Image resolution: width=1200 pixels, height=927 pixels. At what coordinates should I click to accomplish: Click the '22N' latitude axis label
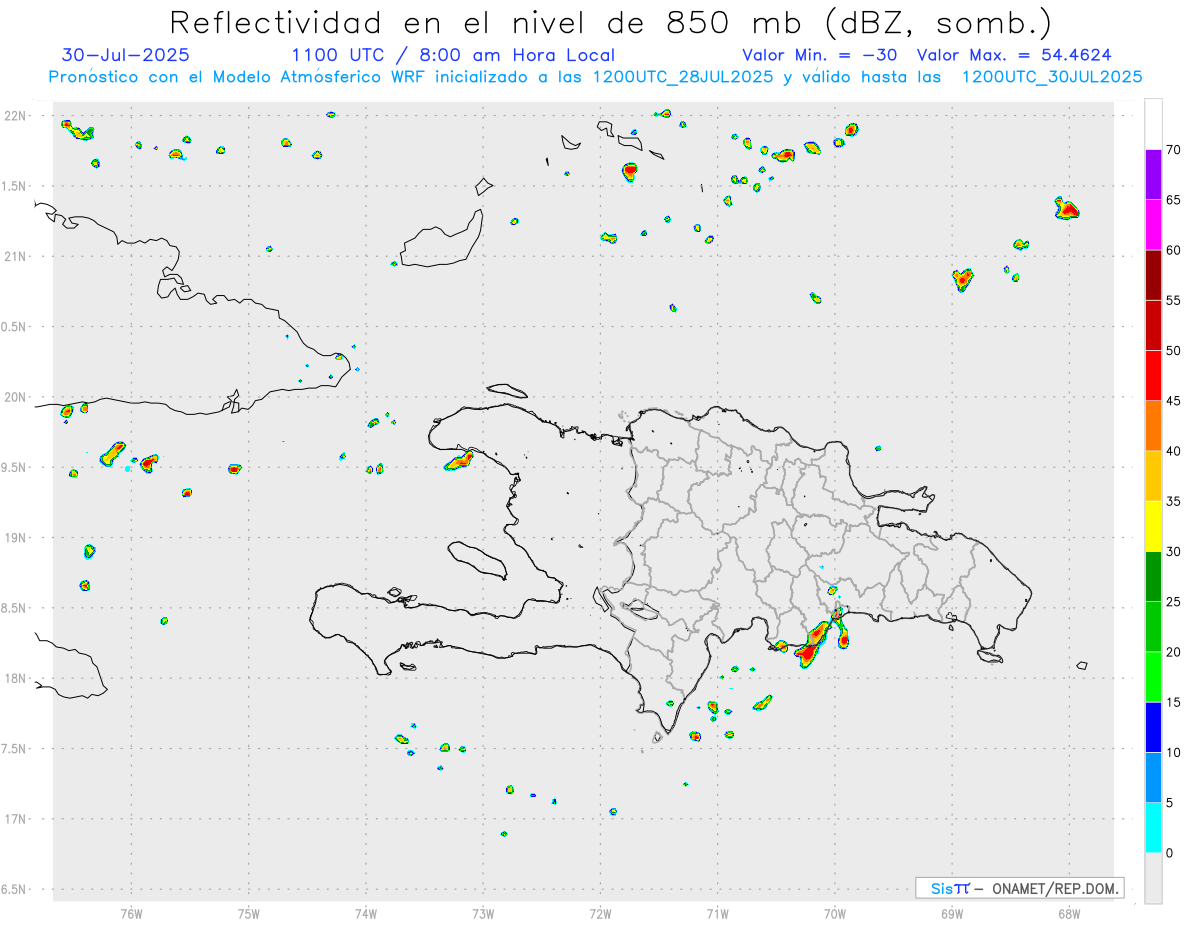(17, 116)
